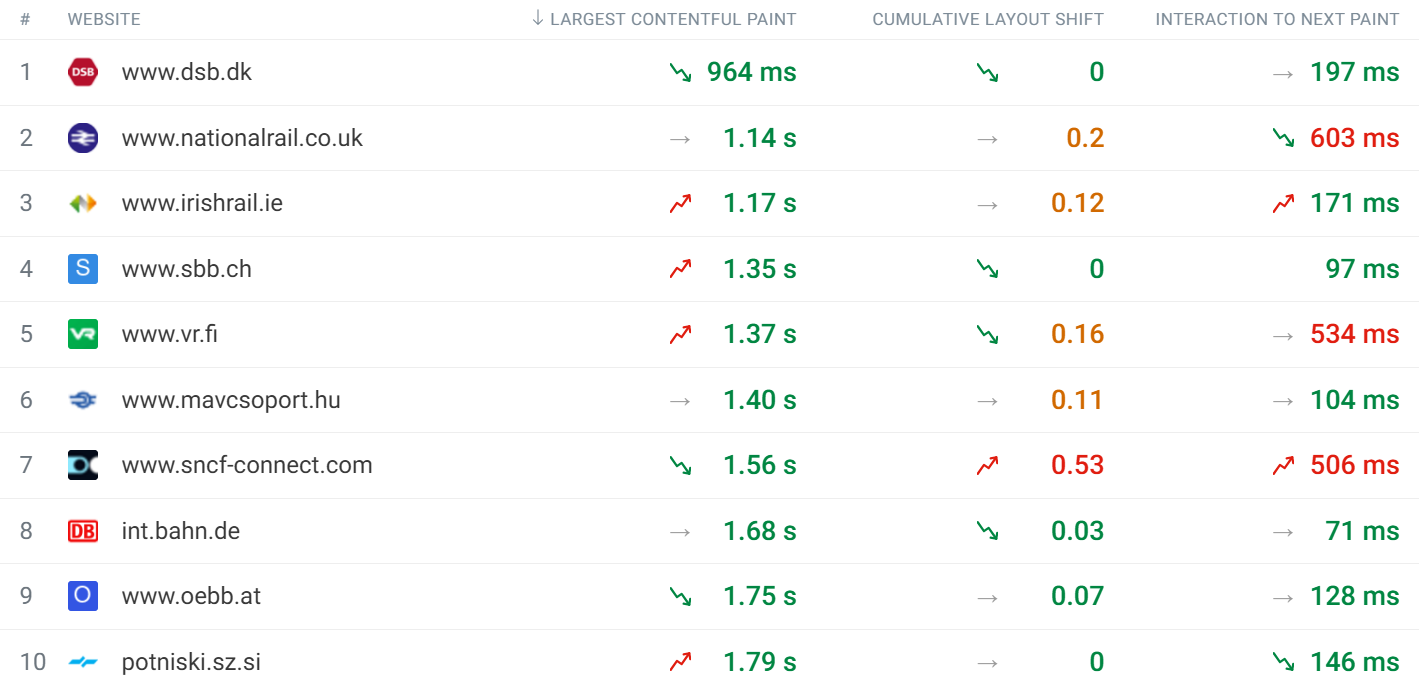This screenshot has height=687, width=1419.
Task: Click the 0.11 CLS value
Action: (1078, 400)
